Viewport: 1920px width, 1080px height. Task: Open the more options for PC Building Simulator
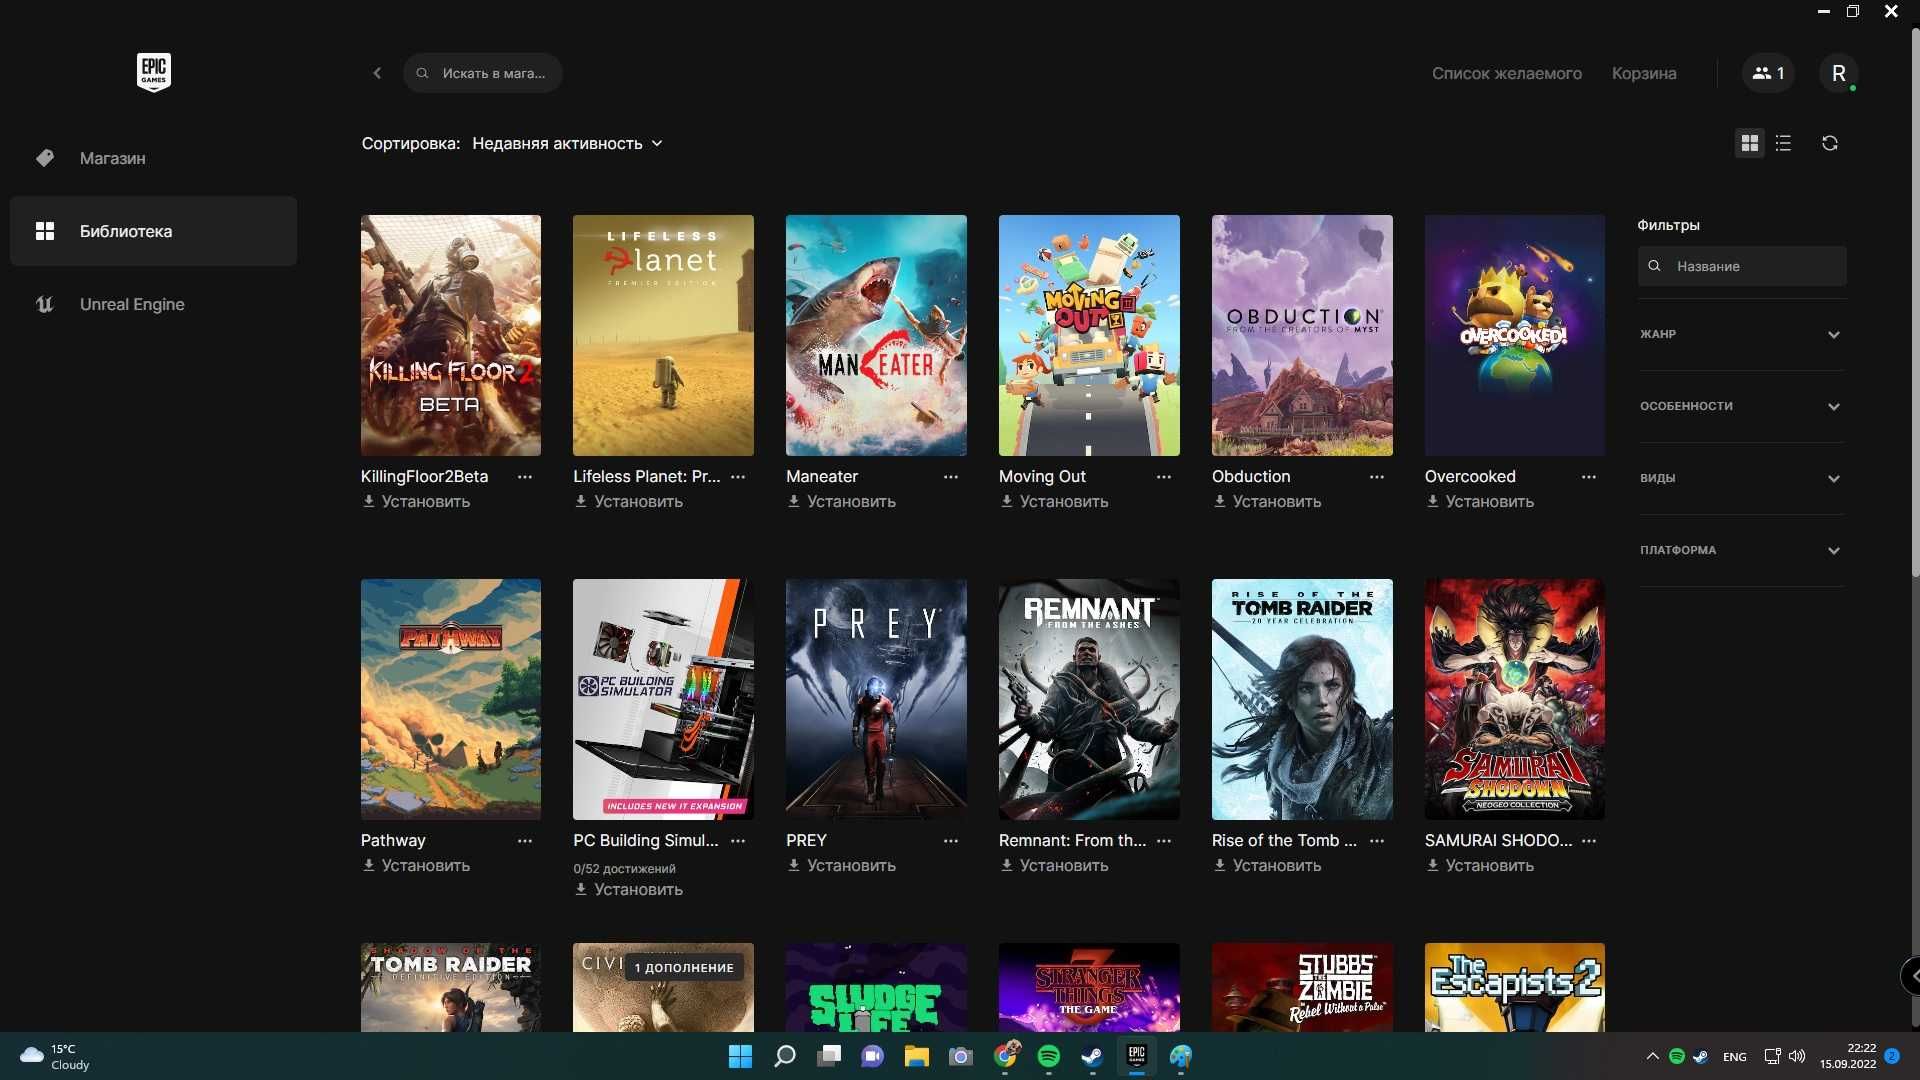(x=738, y=841)
